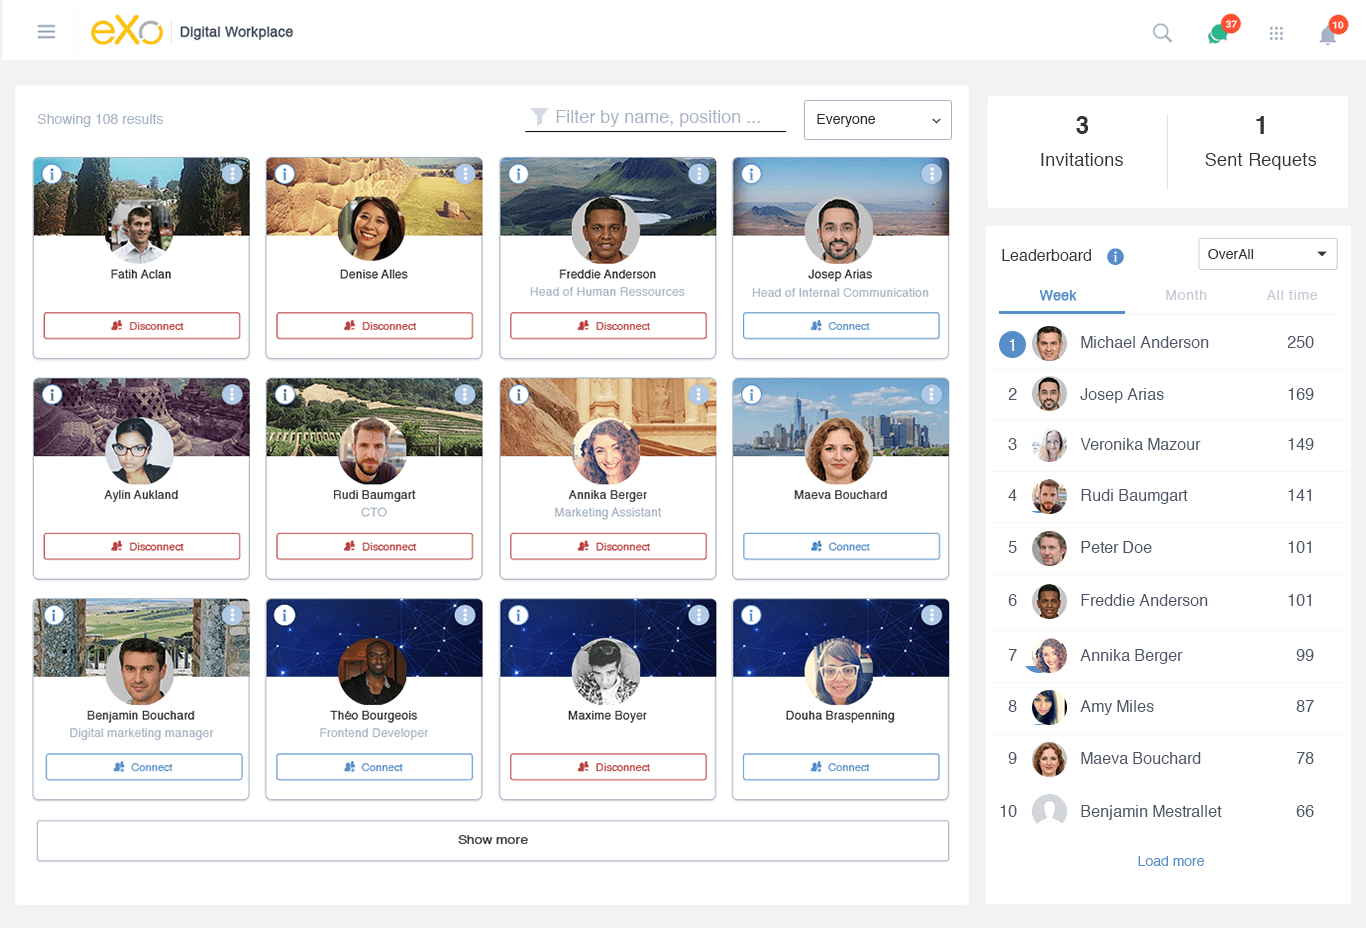Connect with Douha Braspenning
1366x928 pixels.
point(840,767)
